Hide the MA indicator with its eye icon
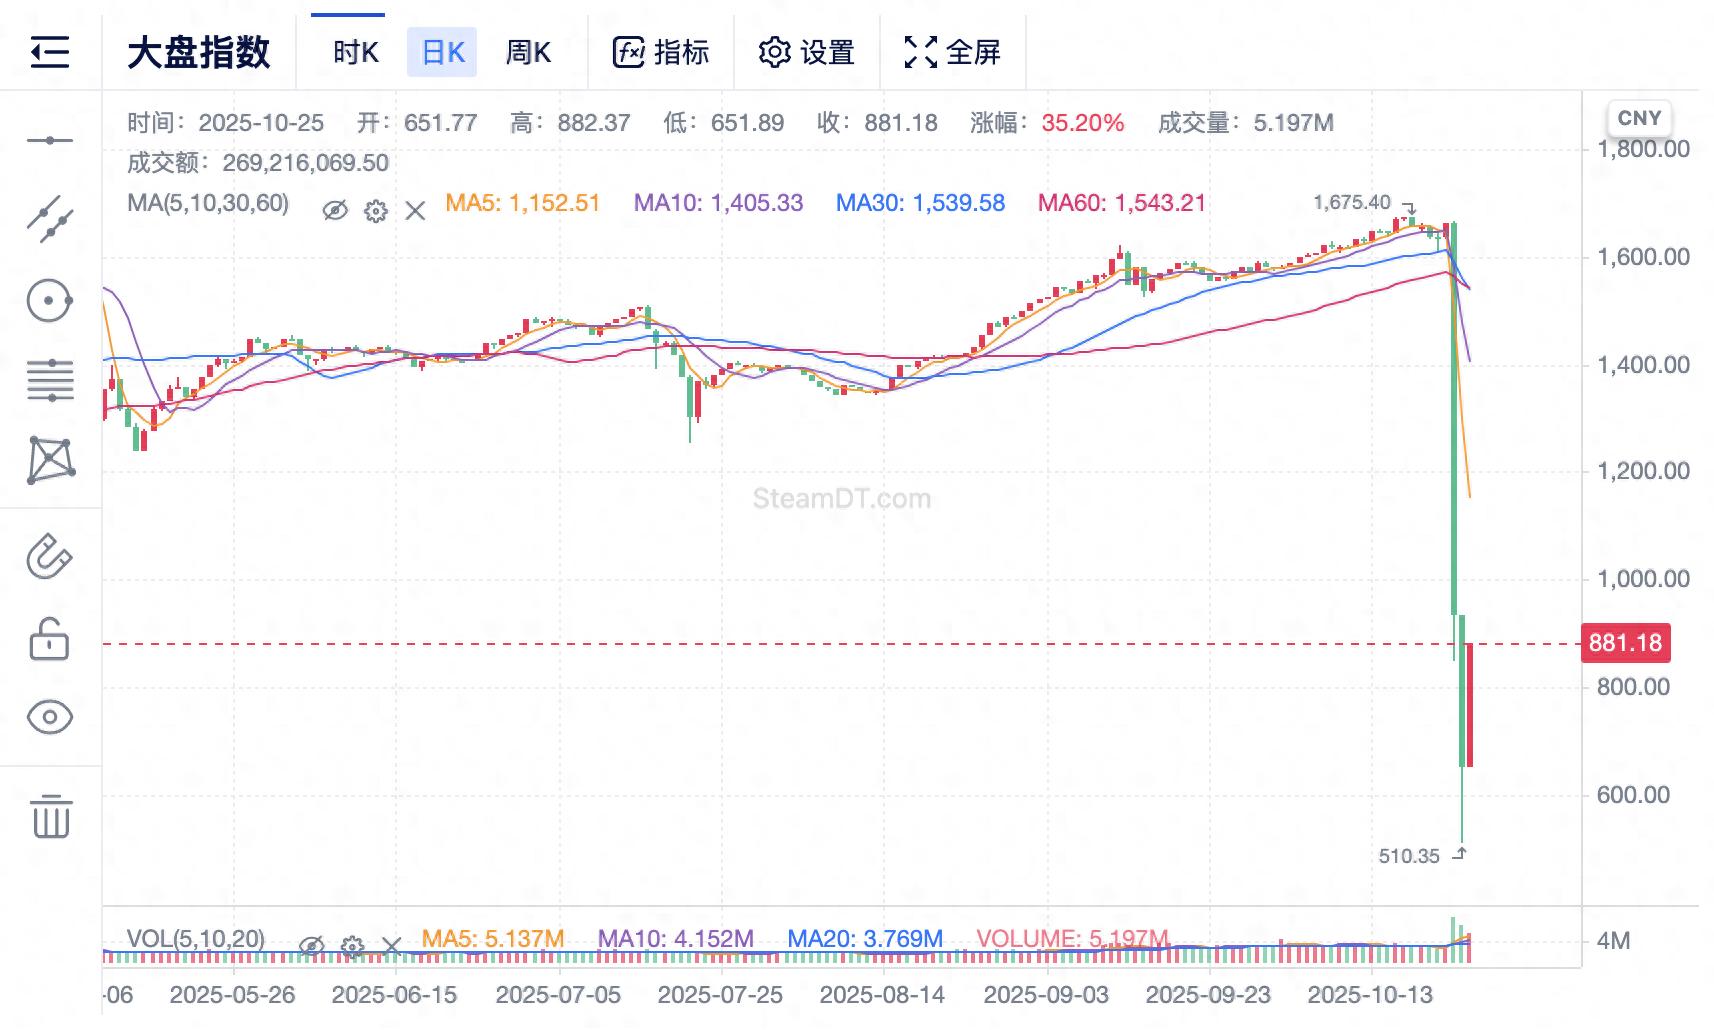Viewport: 1714px width, 1030px height. click(335, 210)
